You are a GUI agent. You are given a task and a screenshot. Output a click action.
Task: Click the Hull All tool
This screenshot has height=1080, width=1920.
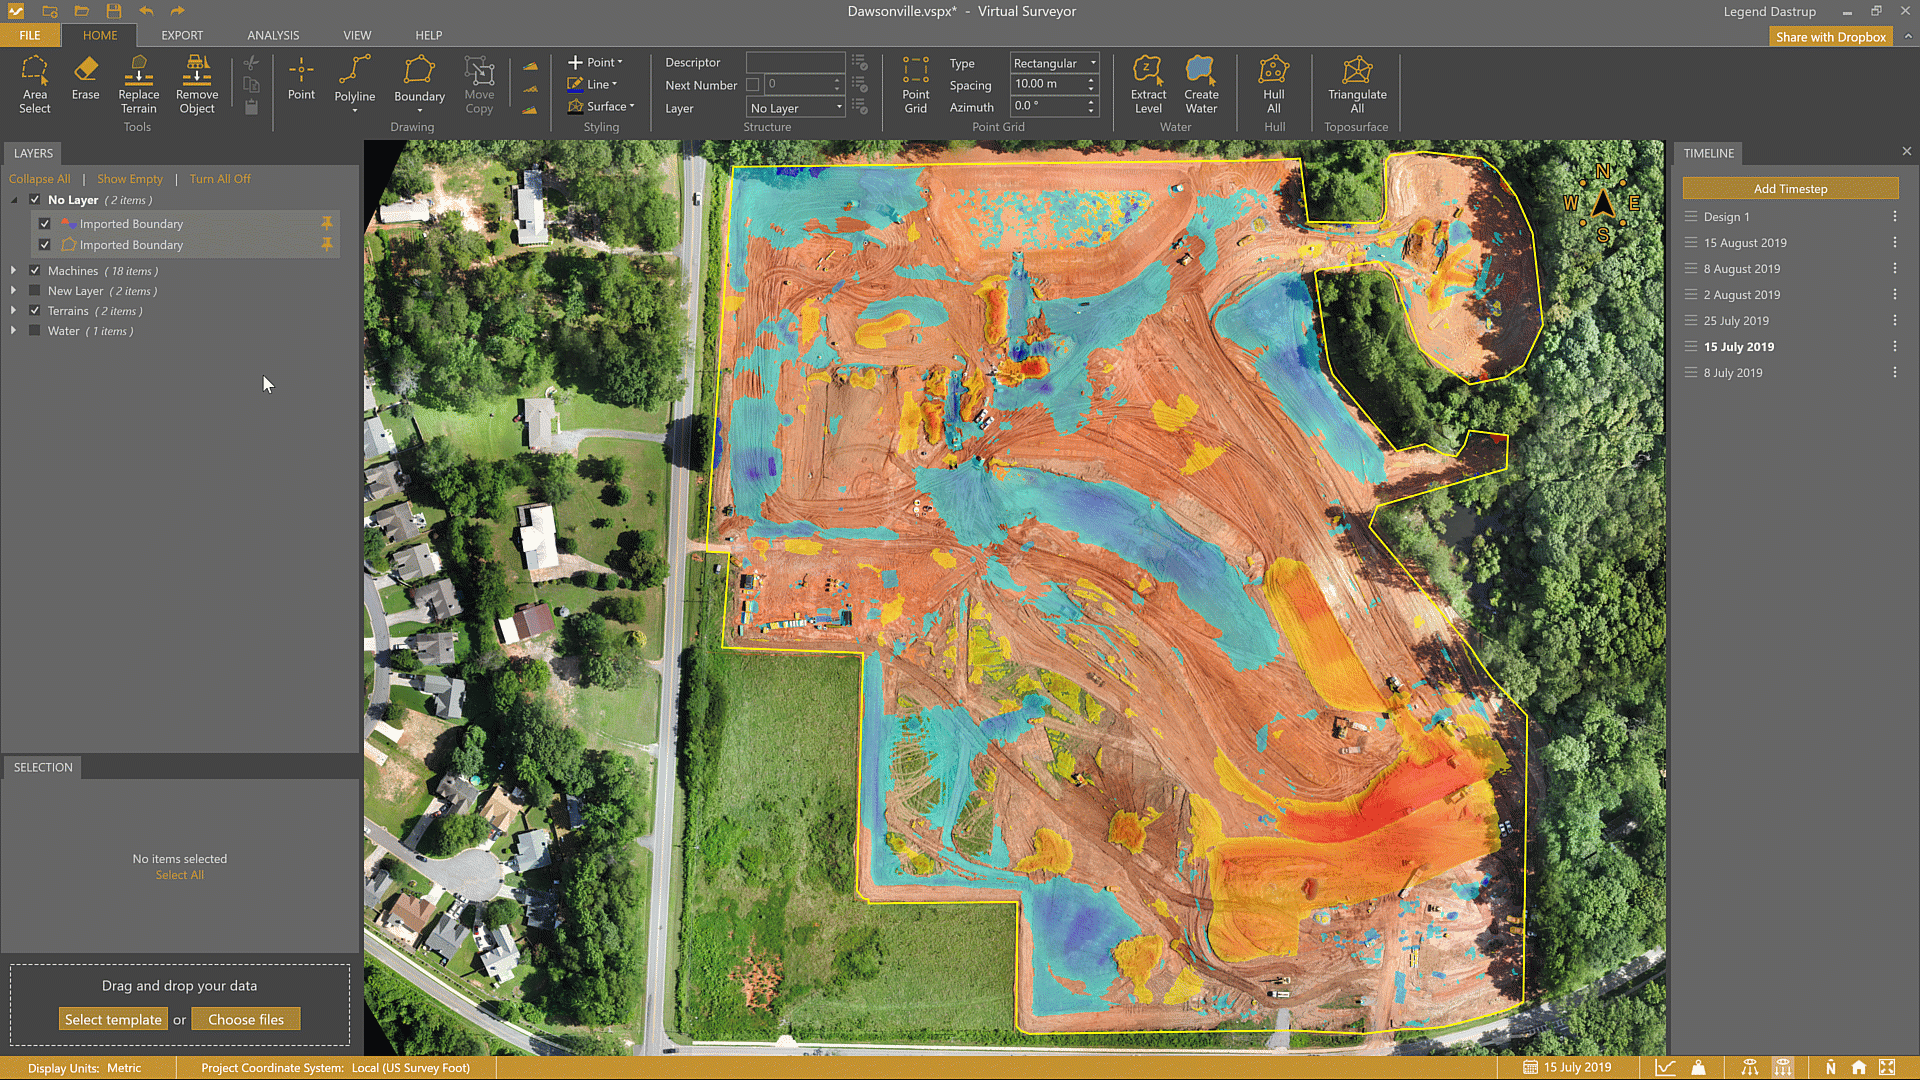[1273, 84]
